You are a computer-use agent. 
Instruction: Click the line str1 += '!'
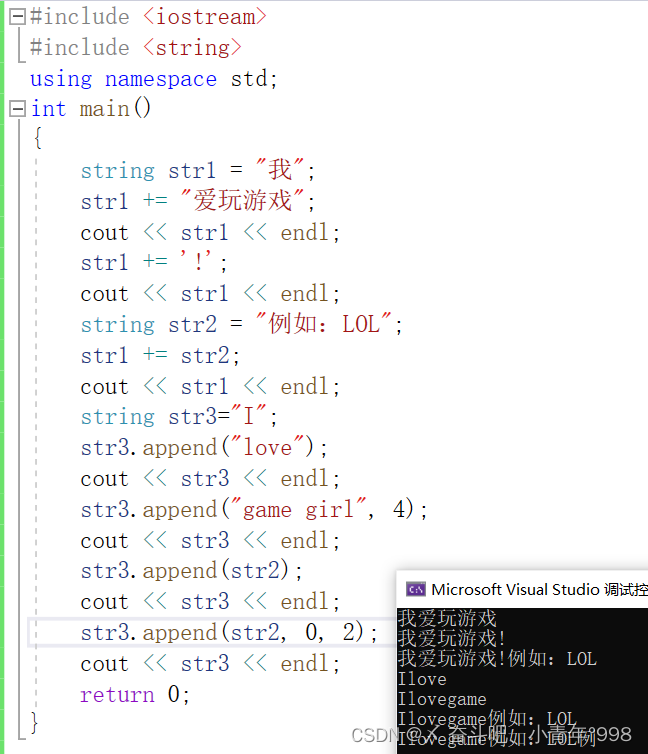pos(154,263)
